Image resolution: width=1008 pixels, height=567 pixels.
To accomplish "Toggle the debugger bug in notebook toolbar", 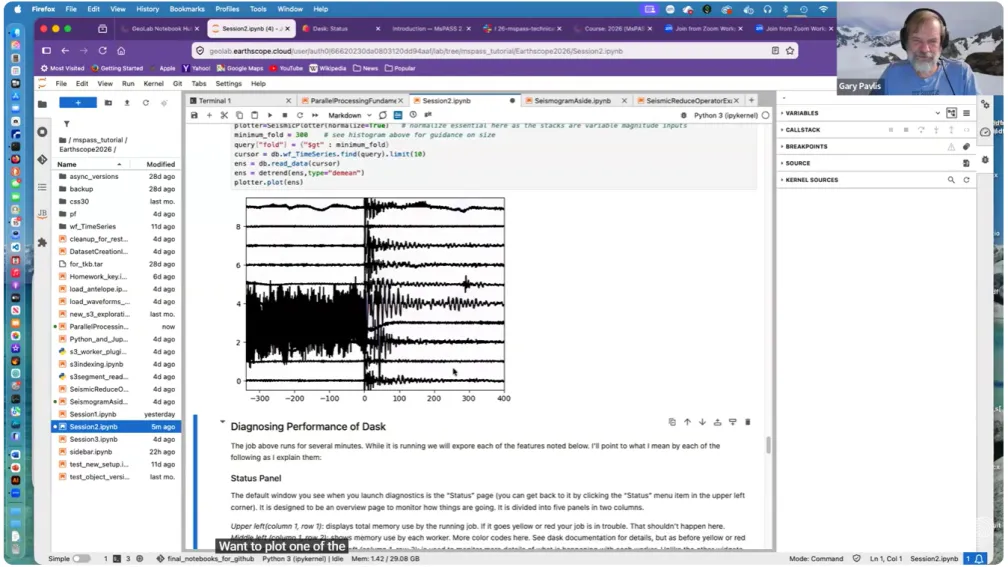I will pyautogui.click(x=684, y=115).
